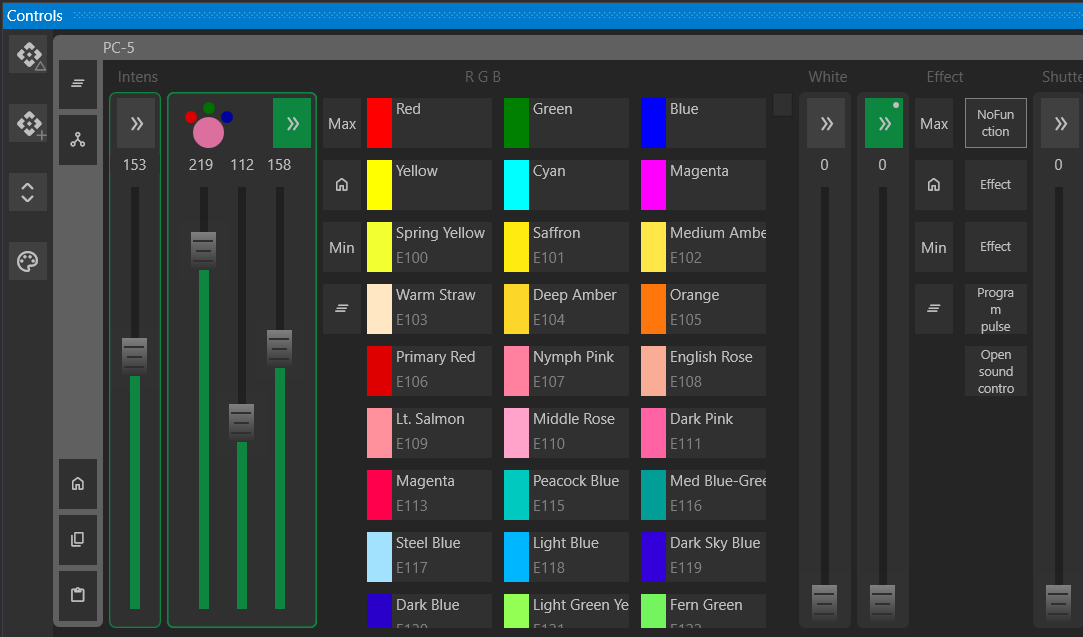Select Med Blue-Green E116 swatch
Screen dimensions: 1083x637
click(x=703, y=495)
